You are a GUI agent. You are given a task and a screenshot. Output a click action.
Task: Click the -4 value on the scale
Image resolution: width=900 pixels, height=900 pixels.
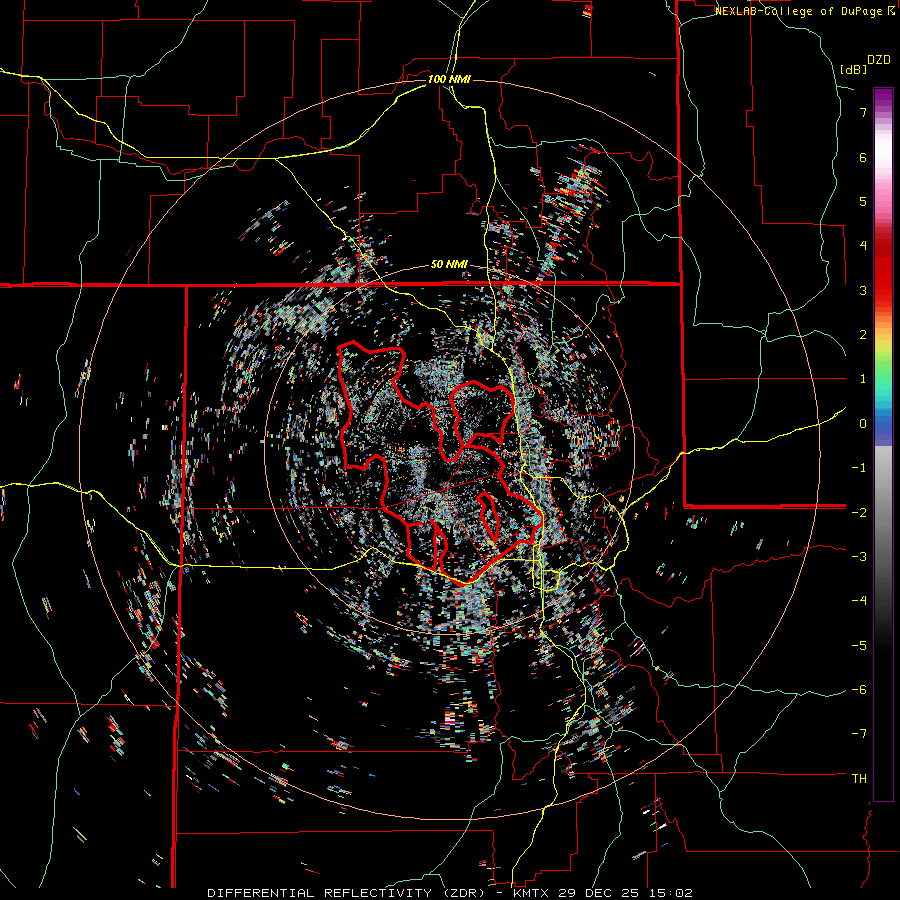[x=859, y=601]
